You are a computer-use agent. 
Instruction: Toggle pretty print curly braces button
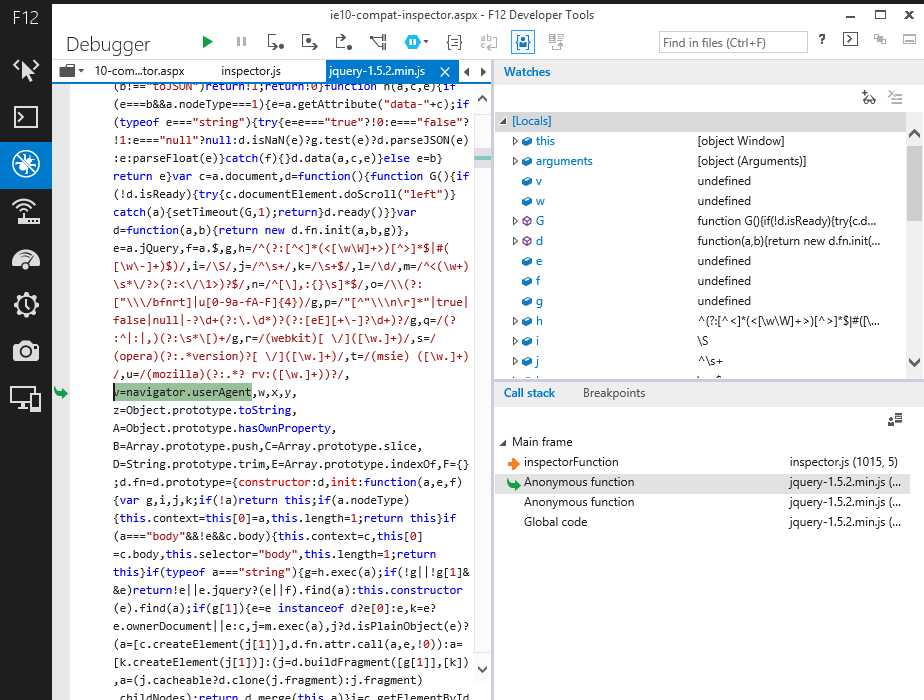point(454,42)
